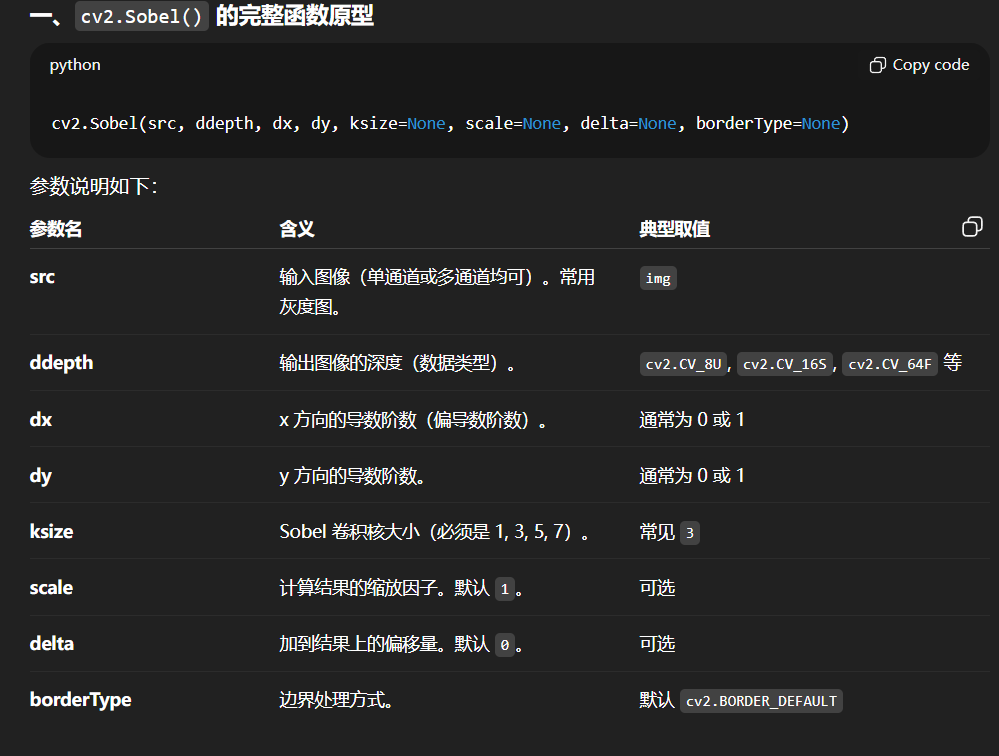Click the cv2.CV_8U code chip

pyautogui.click(x=685, y=364)
